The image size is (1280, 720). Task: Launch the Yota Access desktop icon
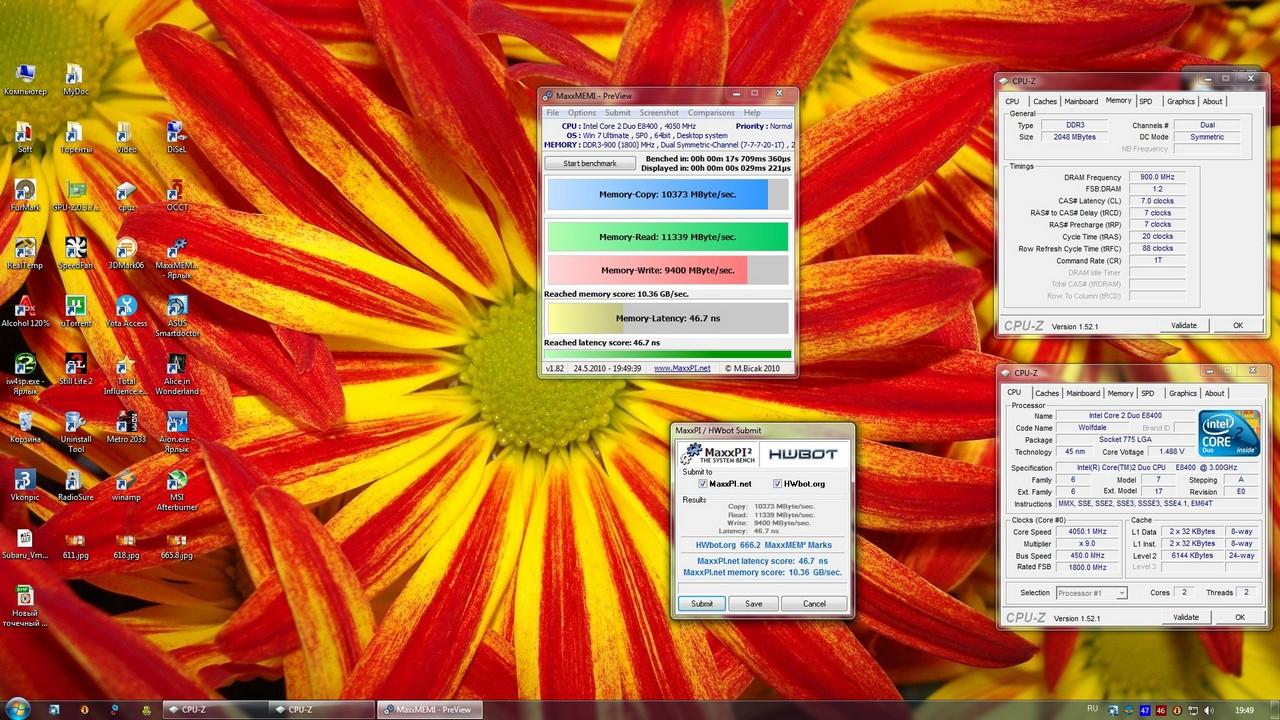coord(126,311)
